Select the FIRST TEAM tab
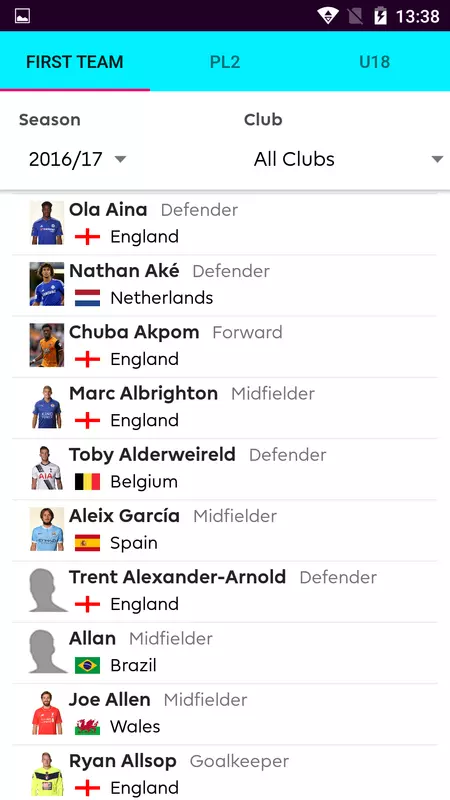Image resolution: width=450 pixels, height=800 pixels. click(75, 62)
